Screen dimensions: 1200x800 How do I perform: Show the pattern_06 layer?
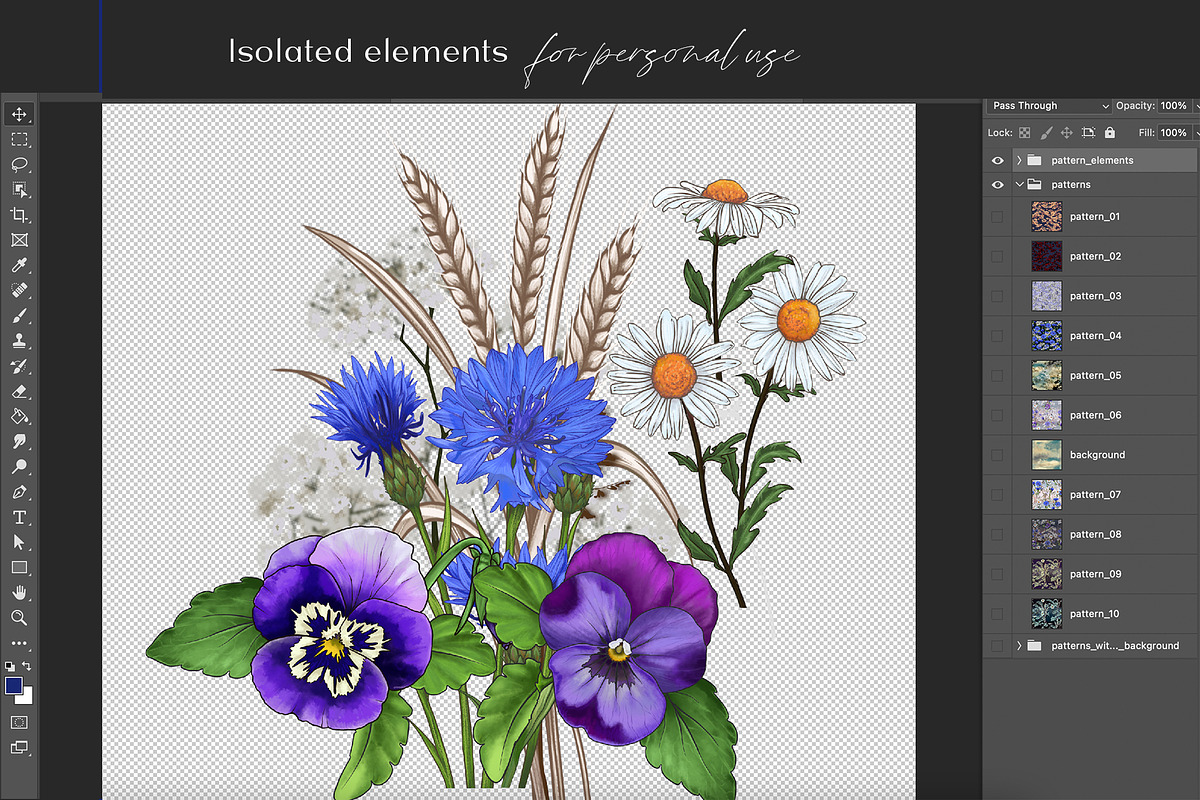pyautogui.click(x=997, y=415)
